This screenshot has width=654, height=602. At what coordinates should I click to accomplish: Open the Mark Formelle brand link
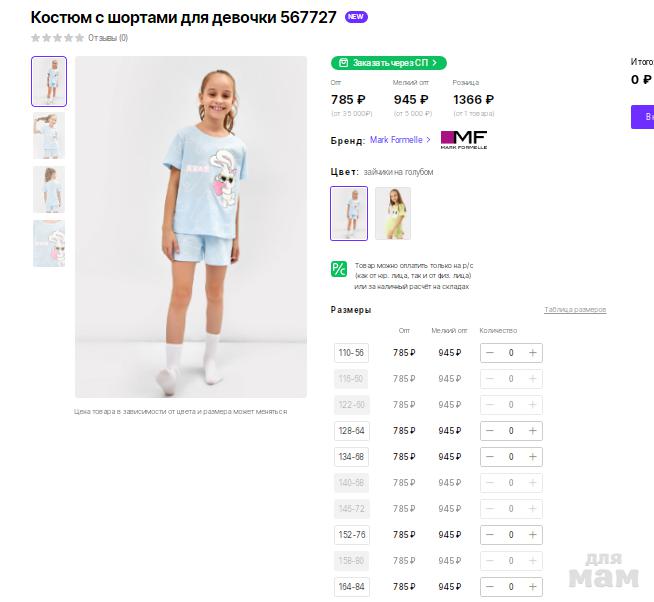400,140
